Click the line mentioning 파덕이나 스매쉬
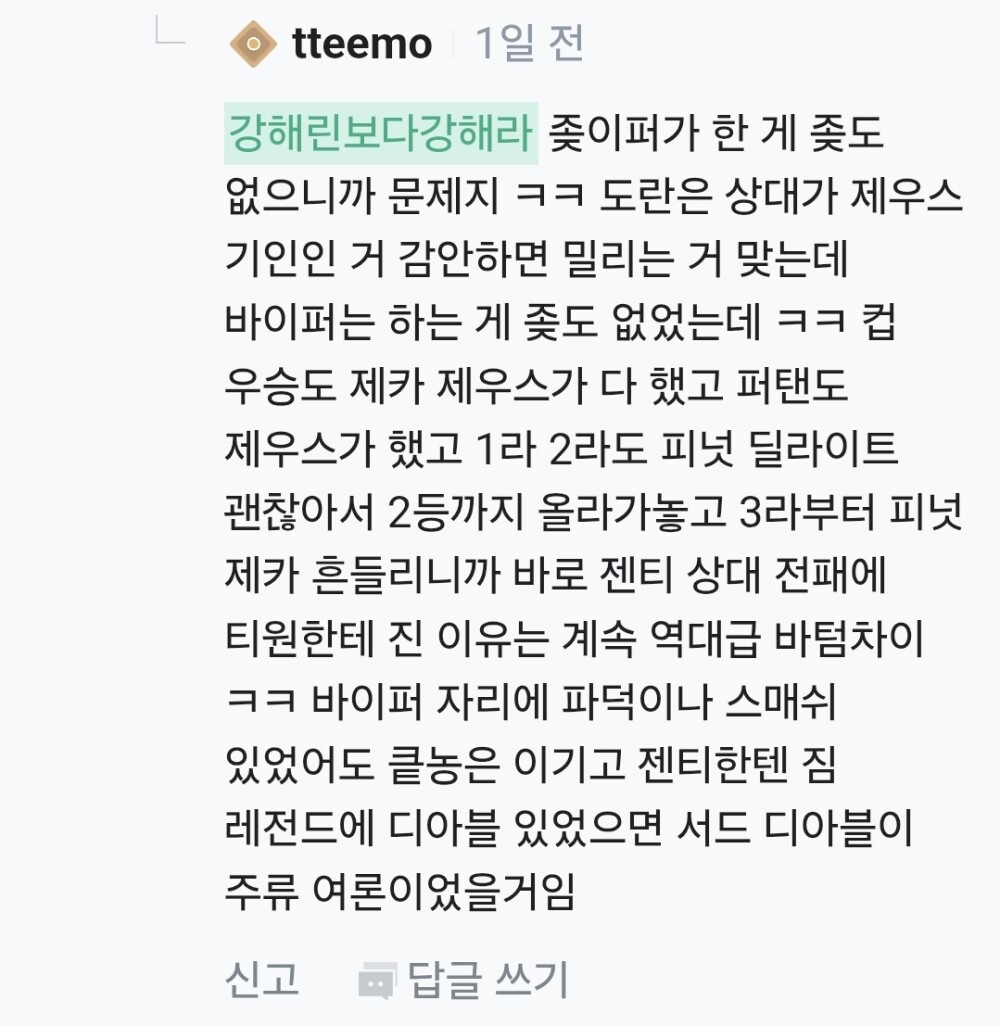Image resolution: width=1000 pixels, height=1026 pixels. coord(530,702)
